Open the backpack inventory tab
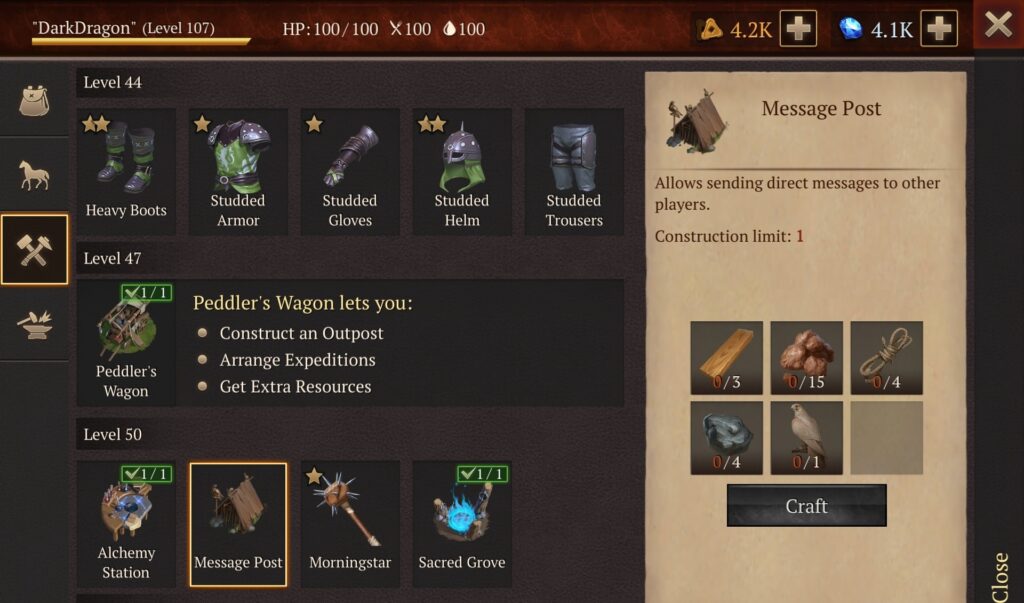 [x=34, y=100]
